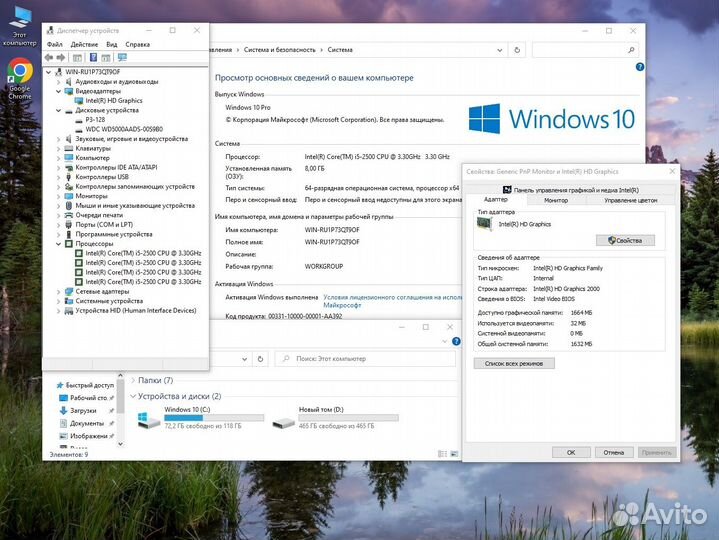
Task: Click the Контроллеры USB plug icon
Action: [69, 177]
